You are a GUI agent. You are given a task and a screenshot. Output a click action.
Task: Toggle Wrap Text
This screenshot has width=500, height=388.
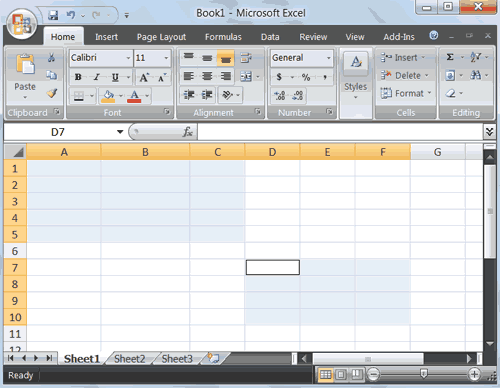246,58
